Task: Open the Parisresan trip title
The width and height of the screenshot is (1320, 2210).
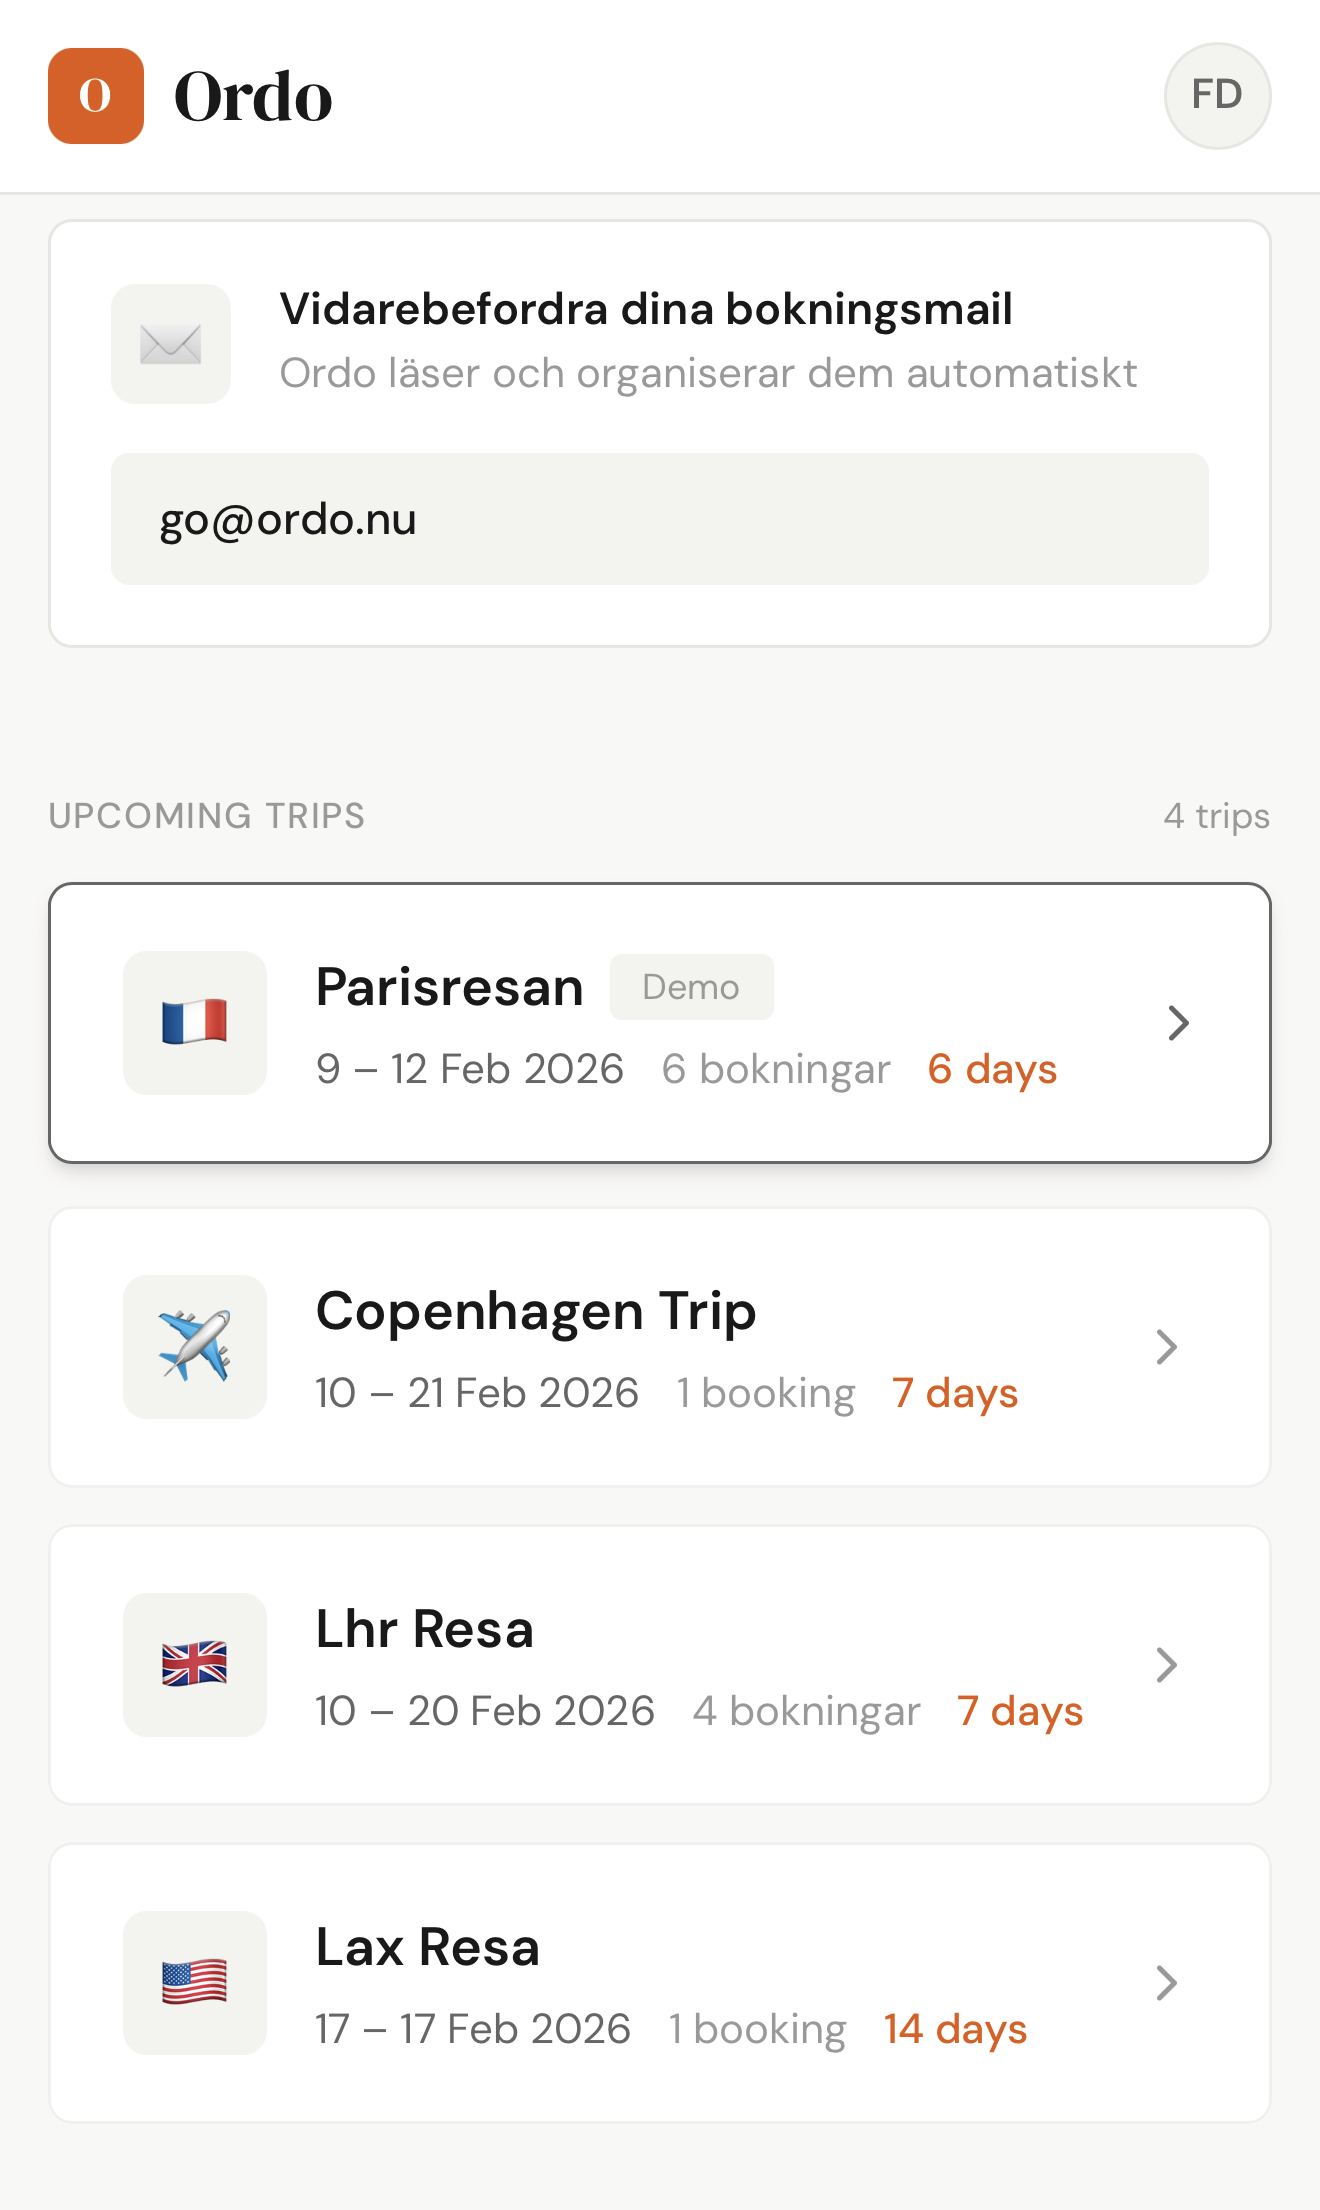Action: click(x=450, y=988)
